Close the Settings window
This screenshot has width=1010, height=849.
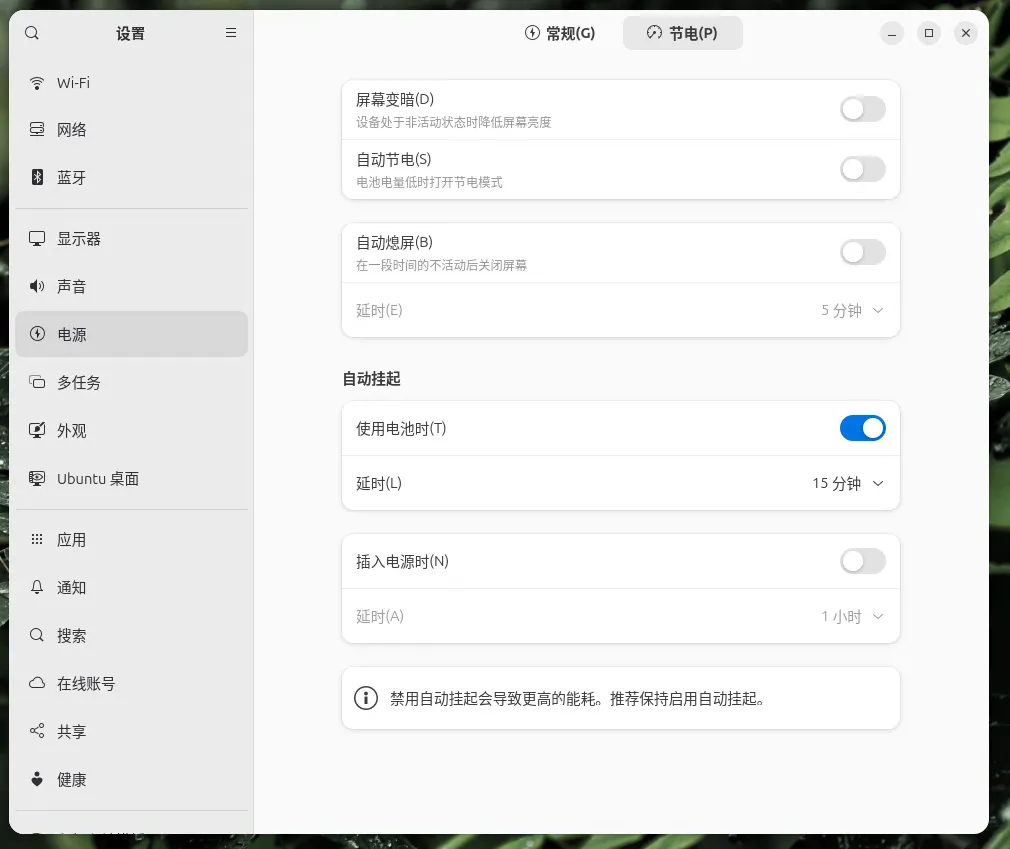pos(966,33)
